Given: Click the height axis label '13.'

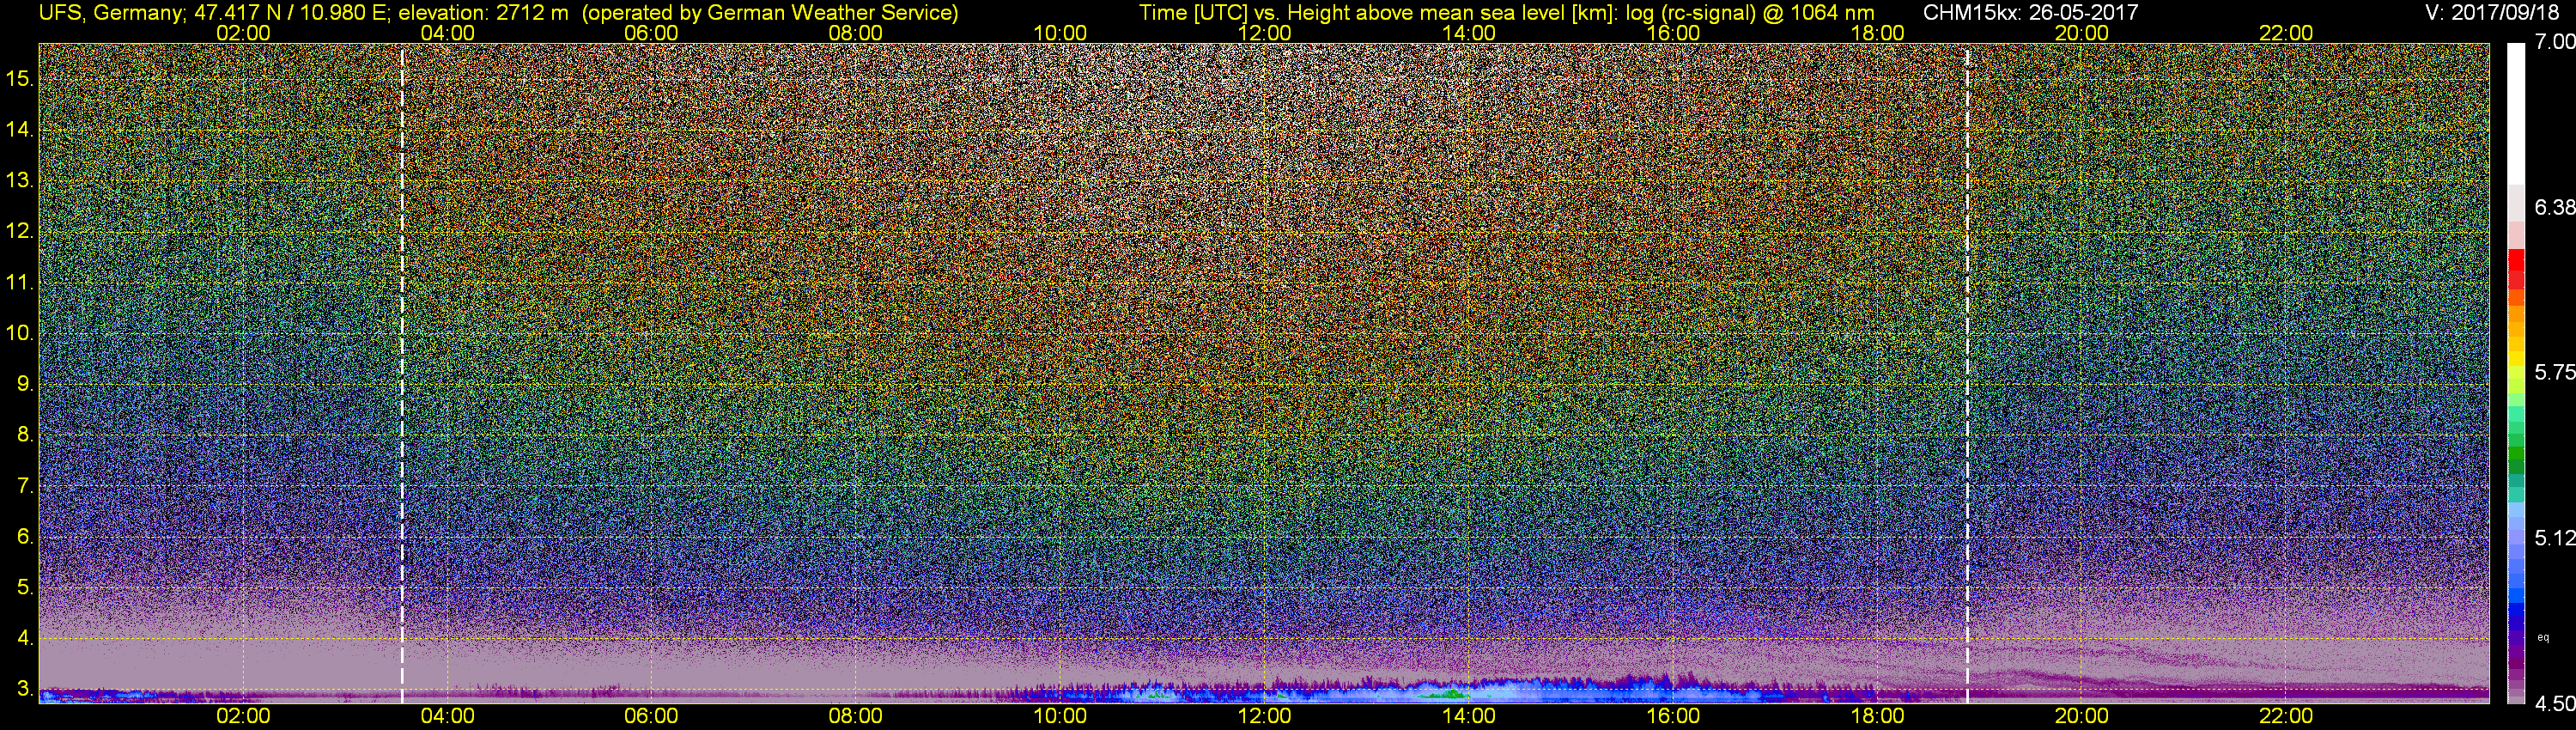Looking at the screenshot, I should (20, 181).
